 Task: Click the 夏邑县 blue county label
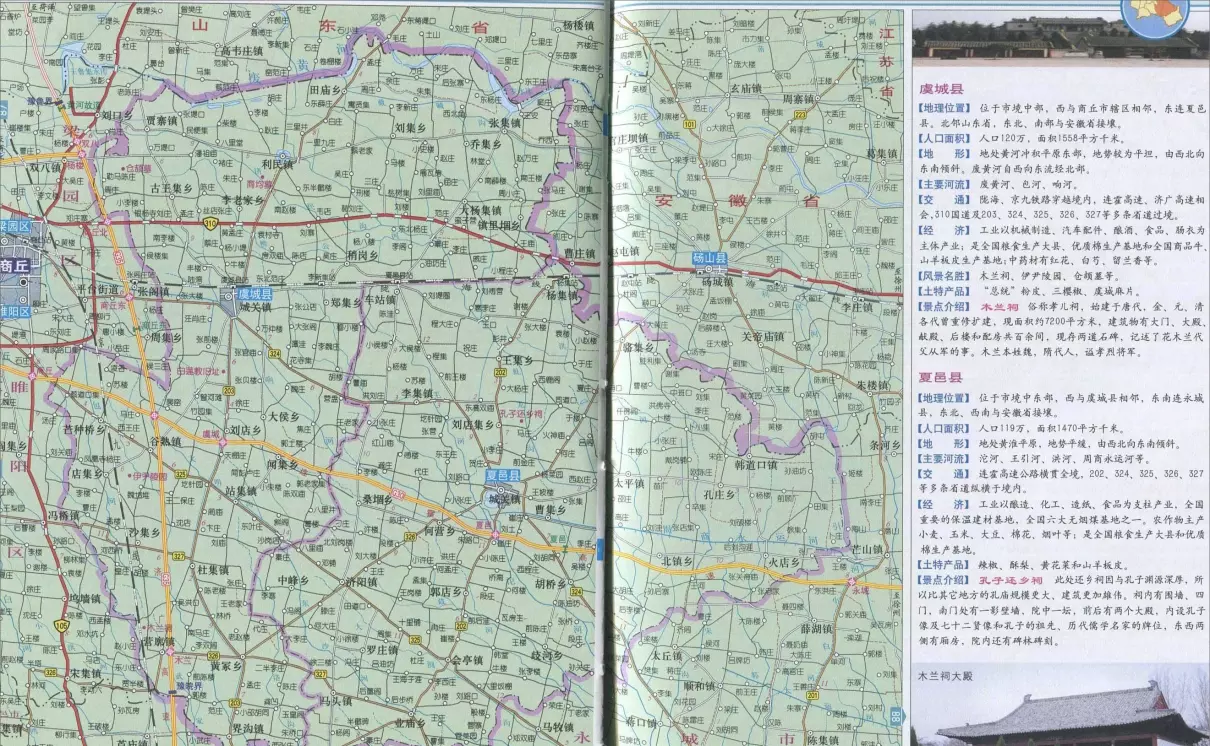pyautogui.click(x=503, y=476)
